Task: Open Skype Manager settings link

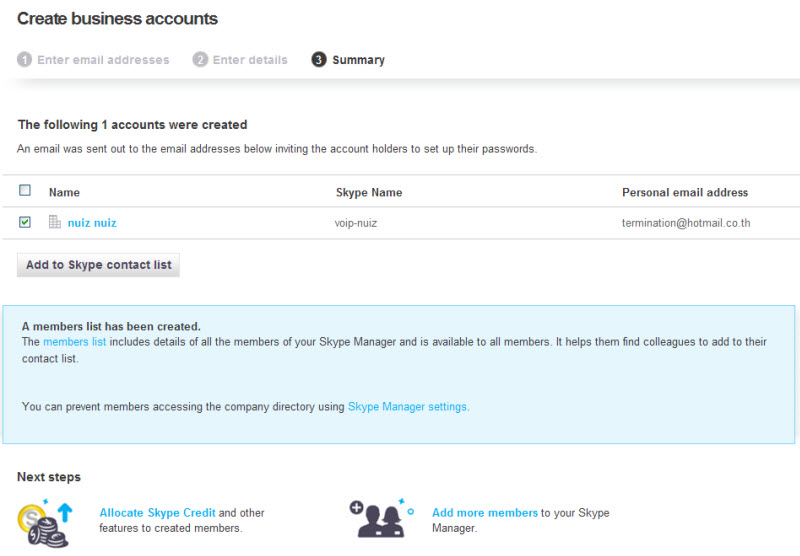Action: tap(407, 407)
